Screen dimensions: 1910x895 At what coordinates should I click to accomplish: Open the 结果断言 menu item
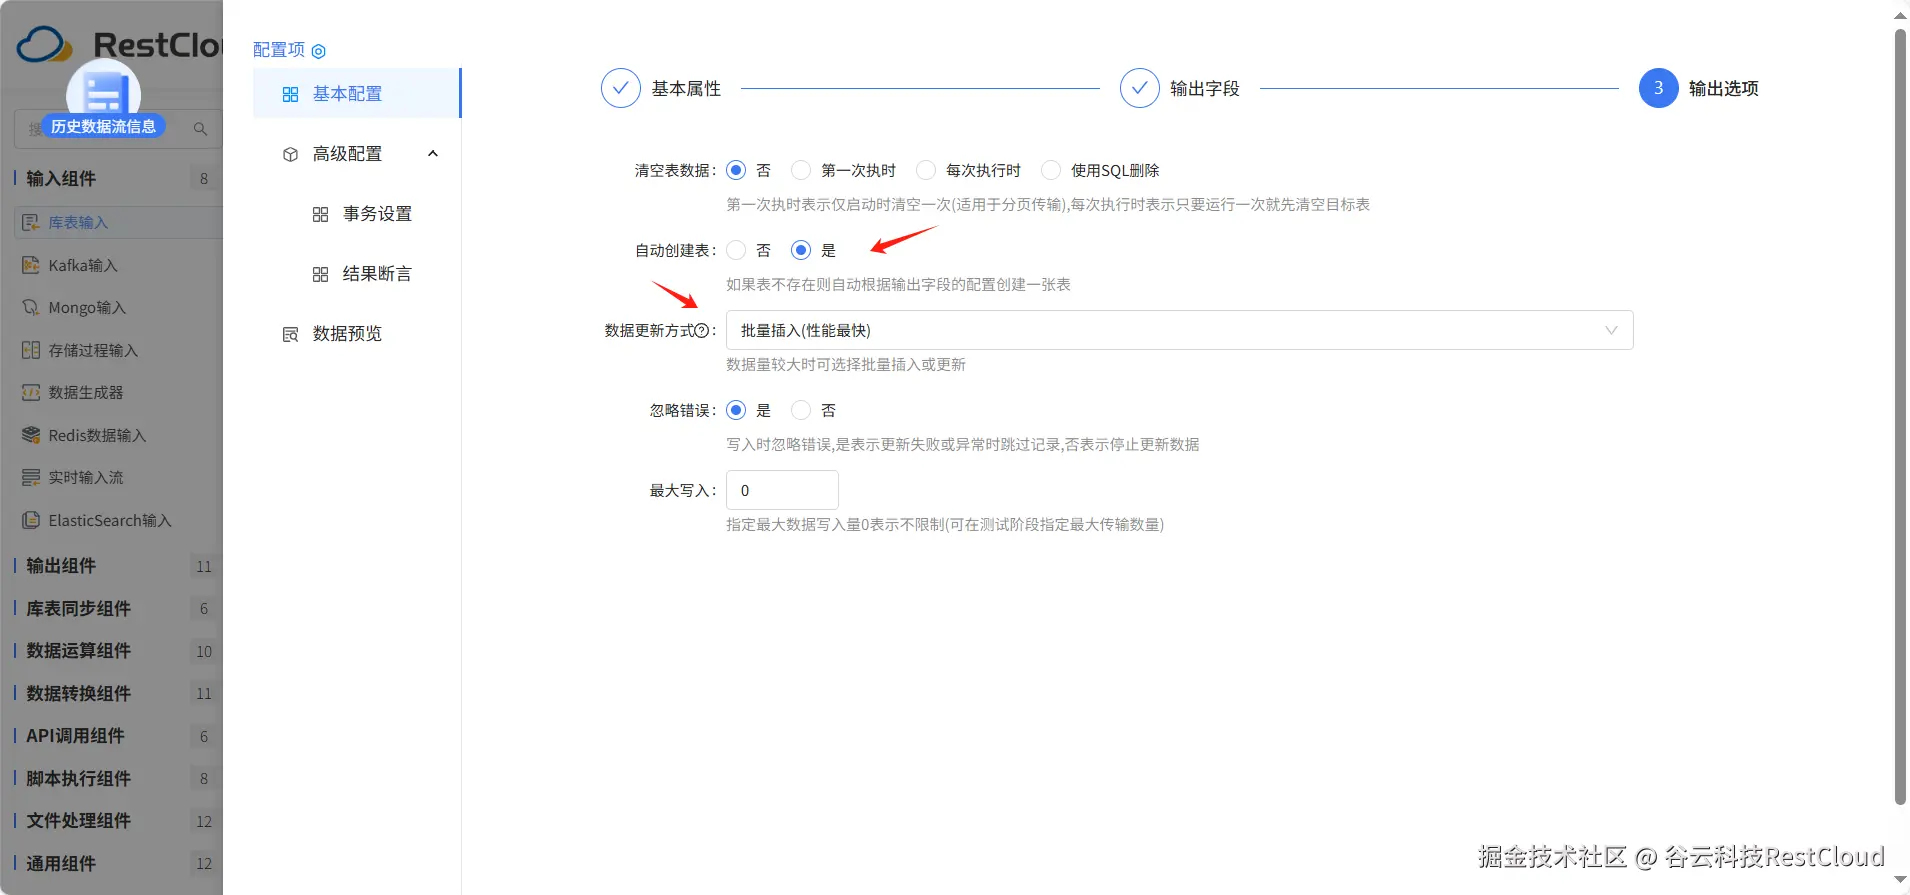pos(356,274)
